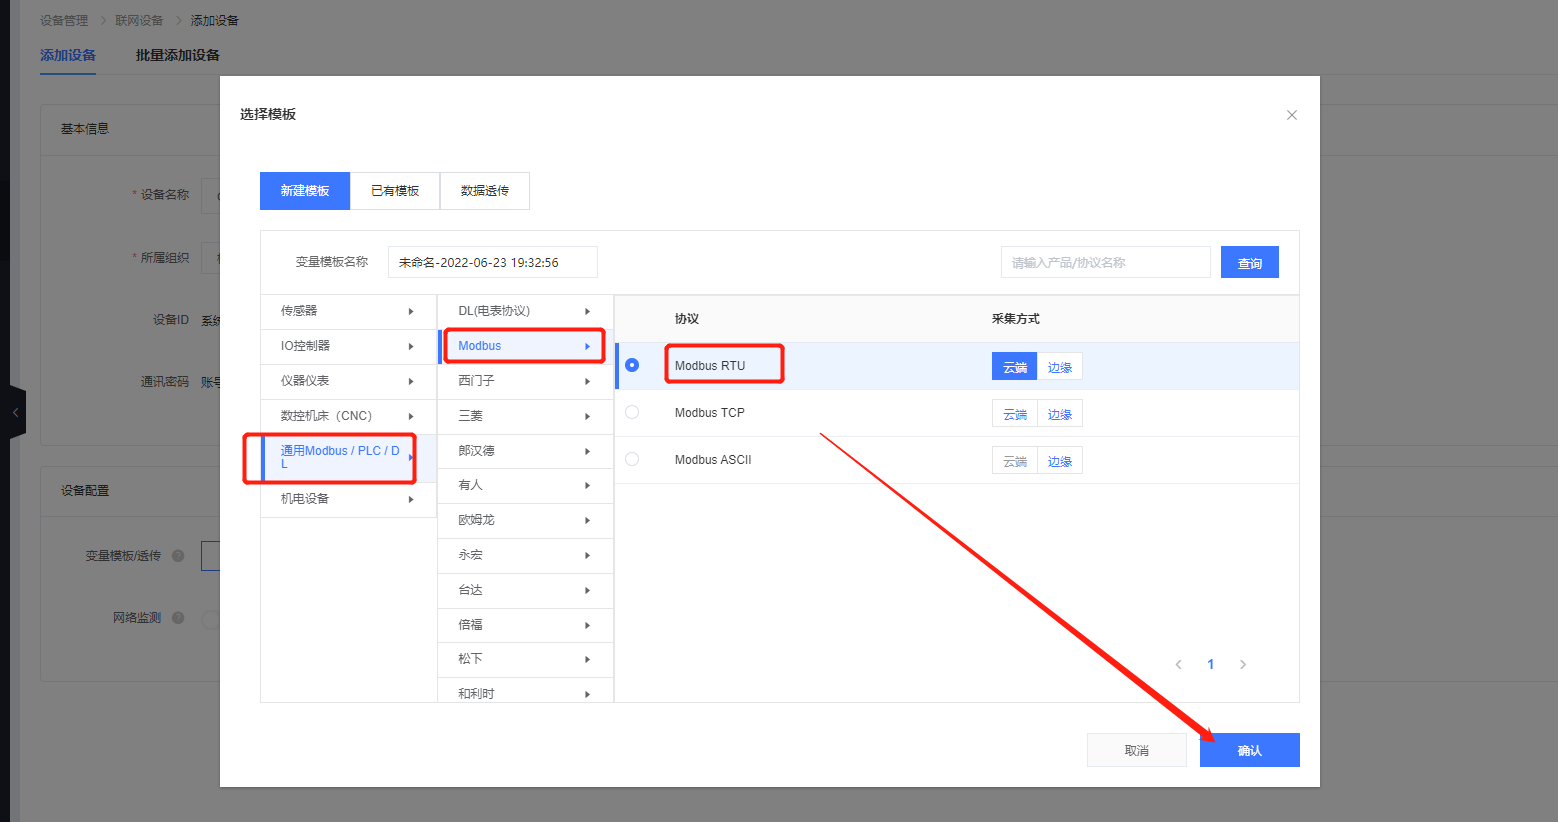This screenshot has height=822, width=1558.
Task: Choose 云端 collection mode for Modbus RTU
Action: tap(1014, 367)
